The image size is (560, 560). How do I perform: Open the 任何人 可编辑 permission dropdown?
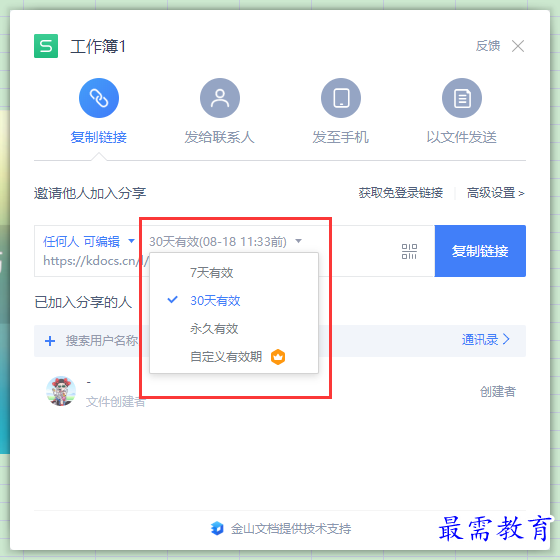[x=89, y=242]
